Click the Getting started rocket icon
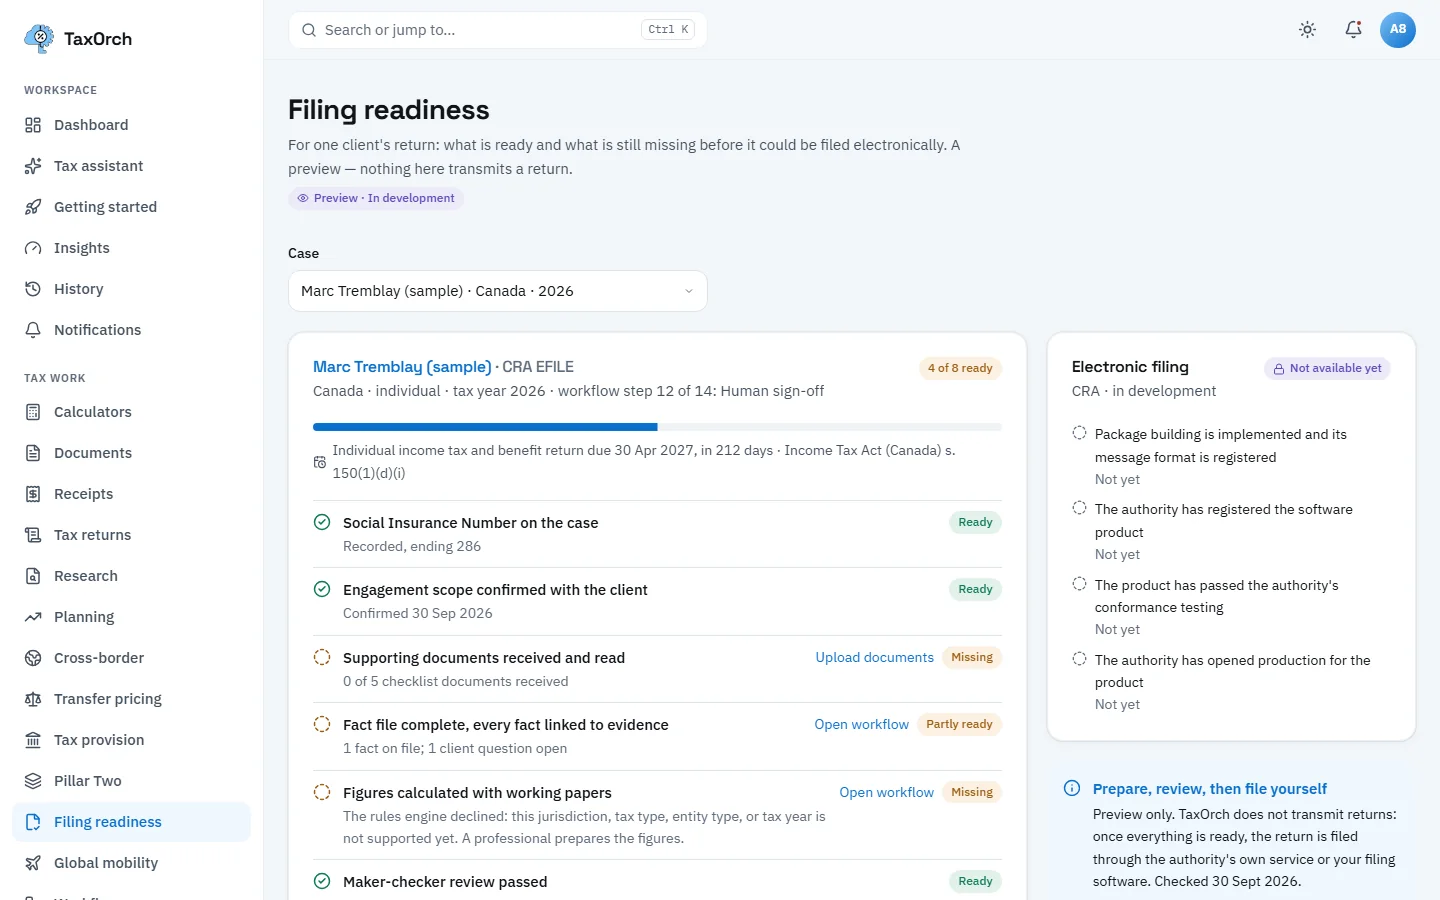The image size is (1440, 900). 33,207
